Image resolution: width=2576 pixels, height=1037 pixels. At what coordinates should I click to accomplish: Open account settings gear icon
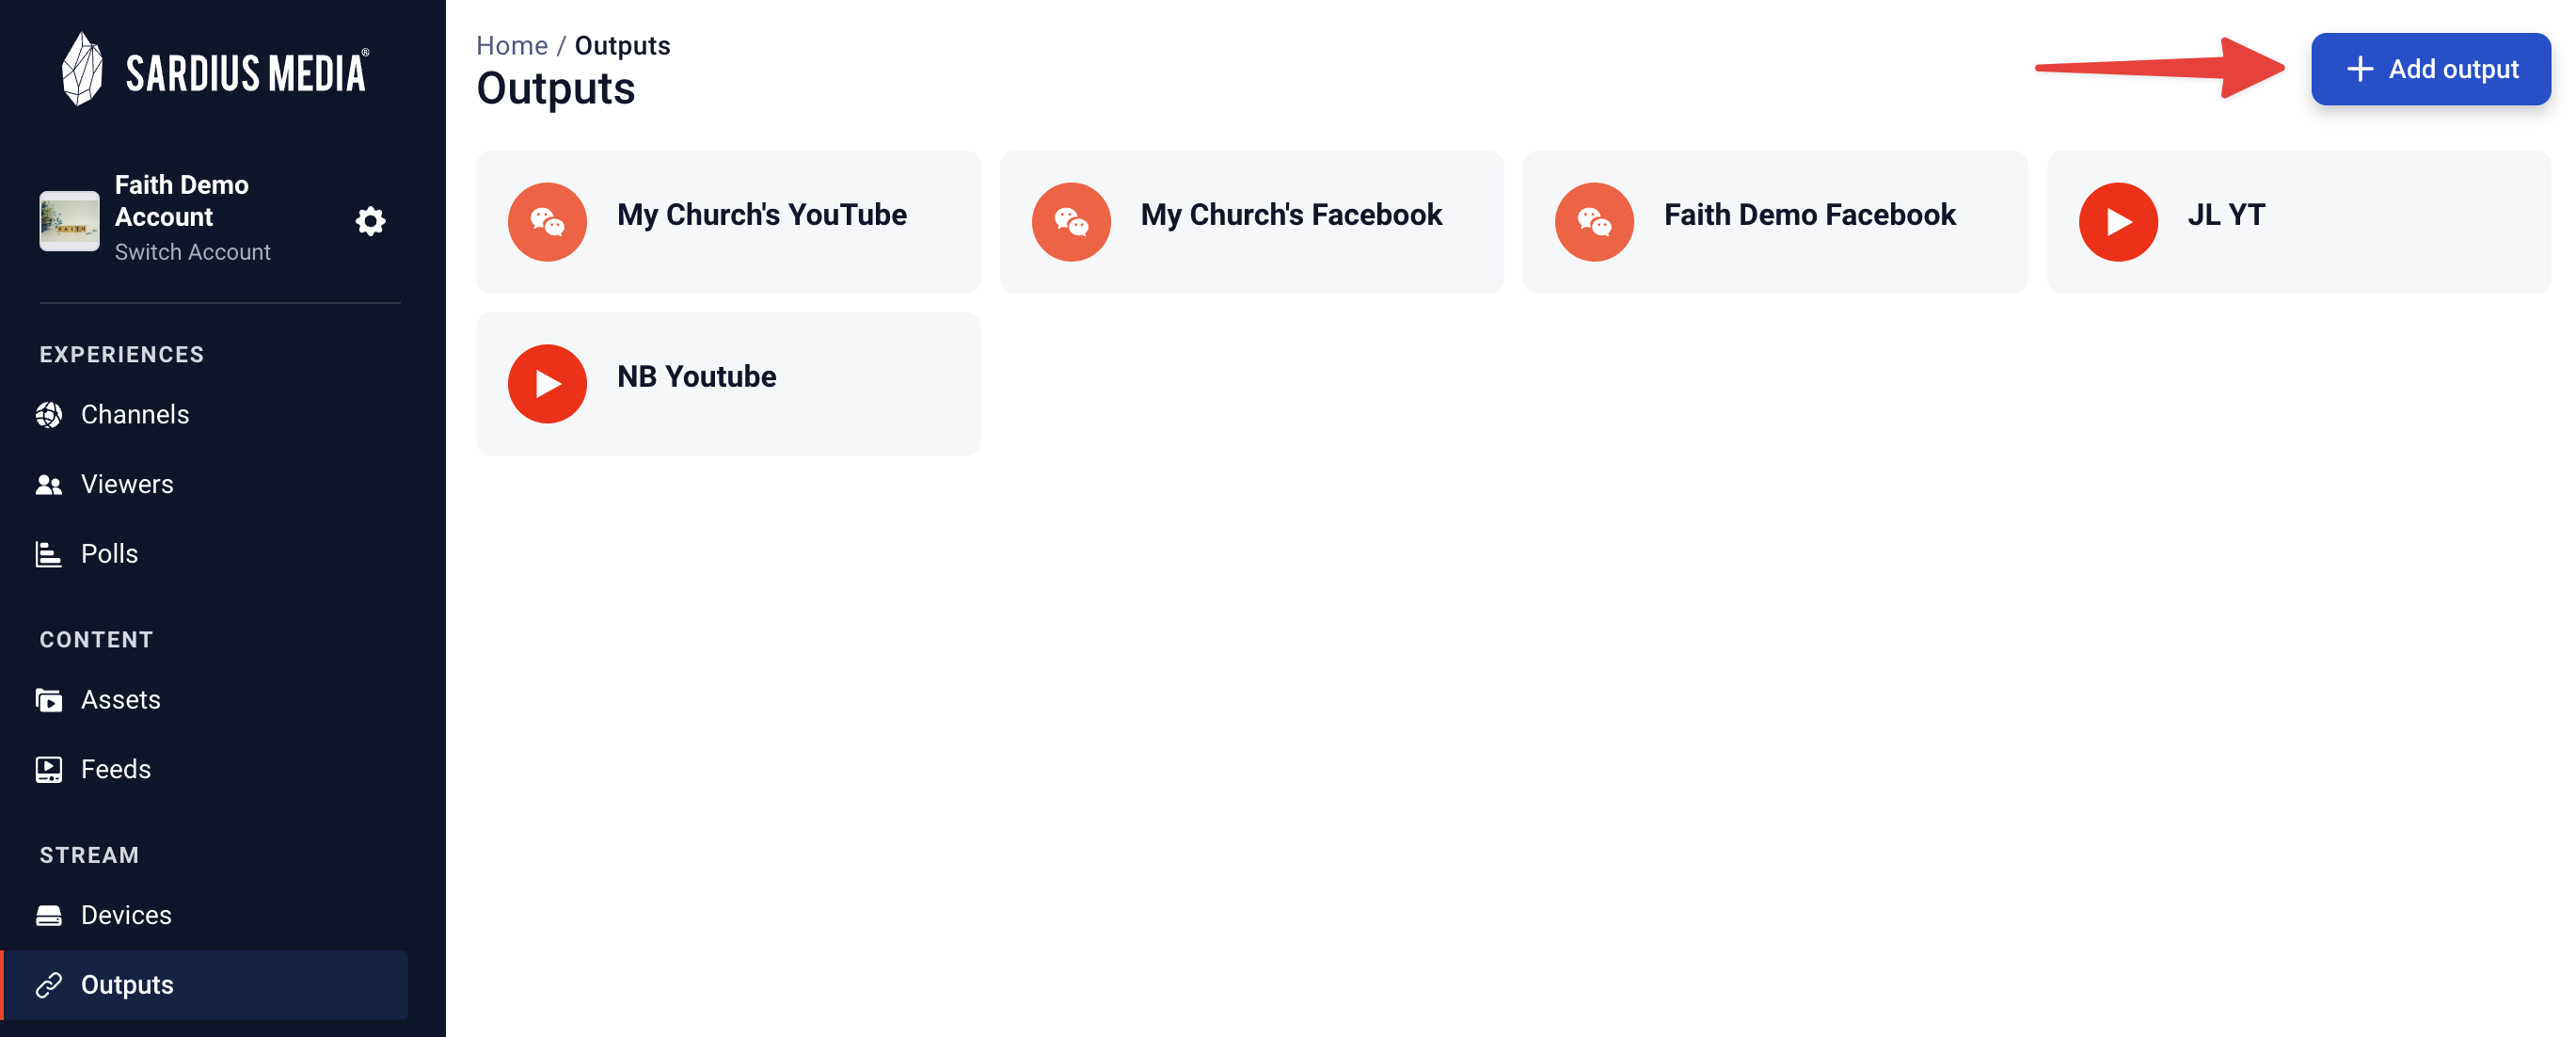click(370, 221)
